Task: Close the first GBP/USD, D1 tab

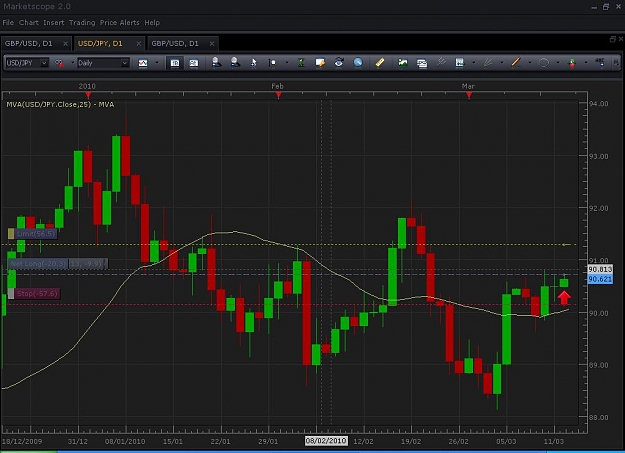Action: [x=65, y=43]
